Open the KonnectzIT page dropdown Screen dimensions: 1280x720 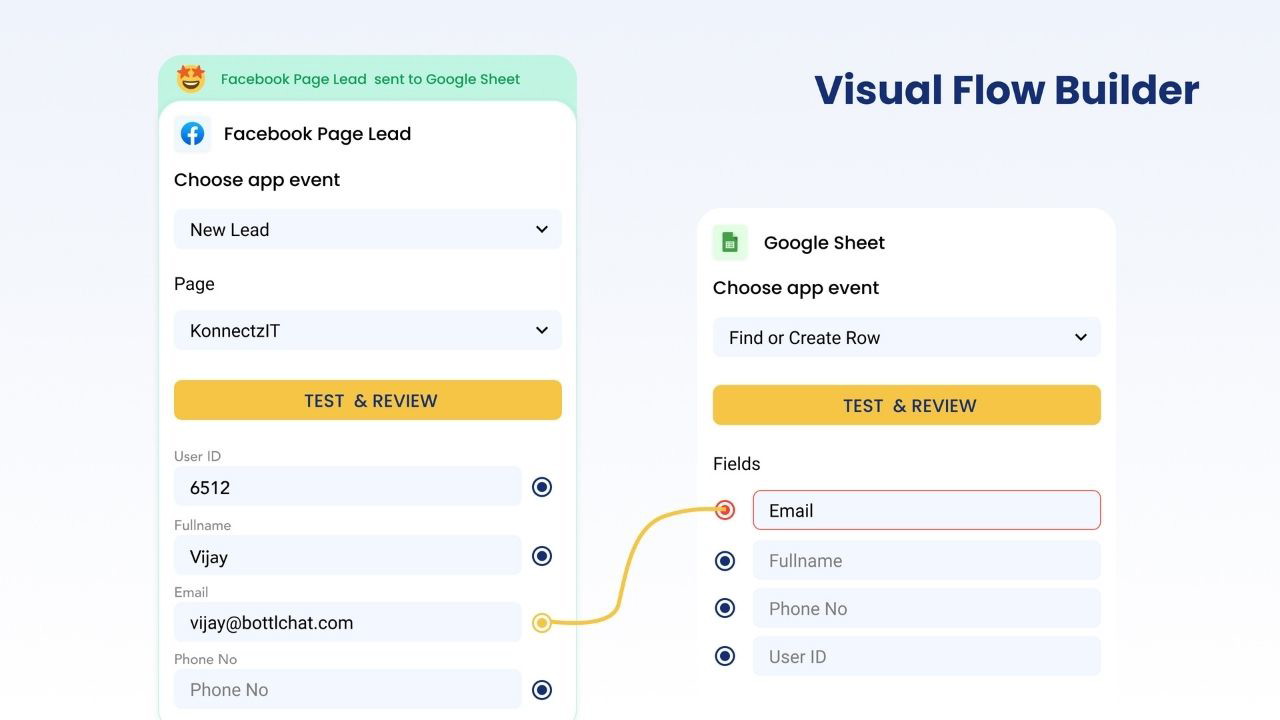[x=368, y=330]
